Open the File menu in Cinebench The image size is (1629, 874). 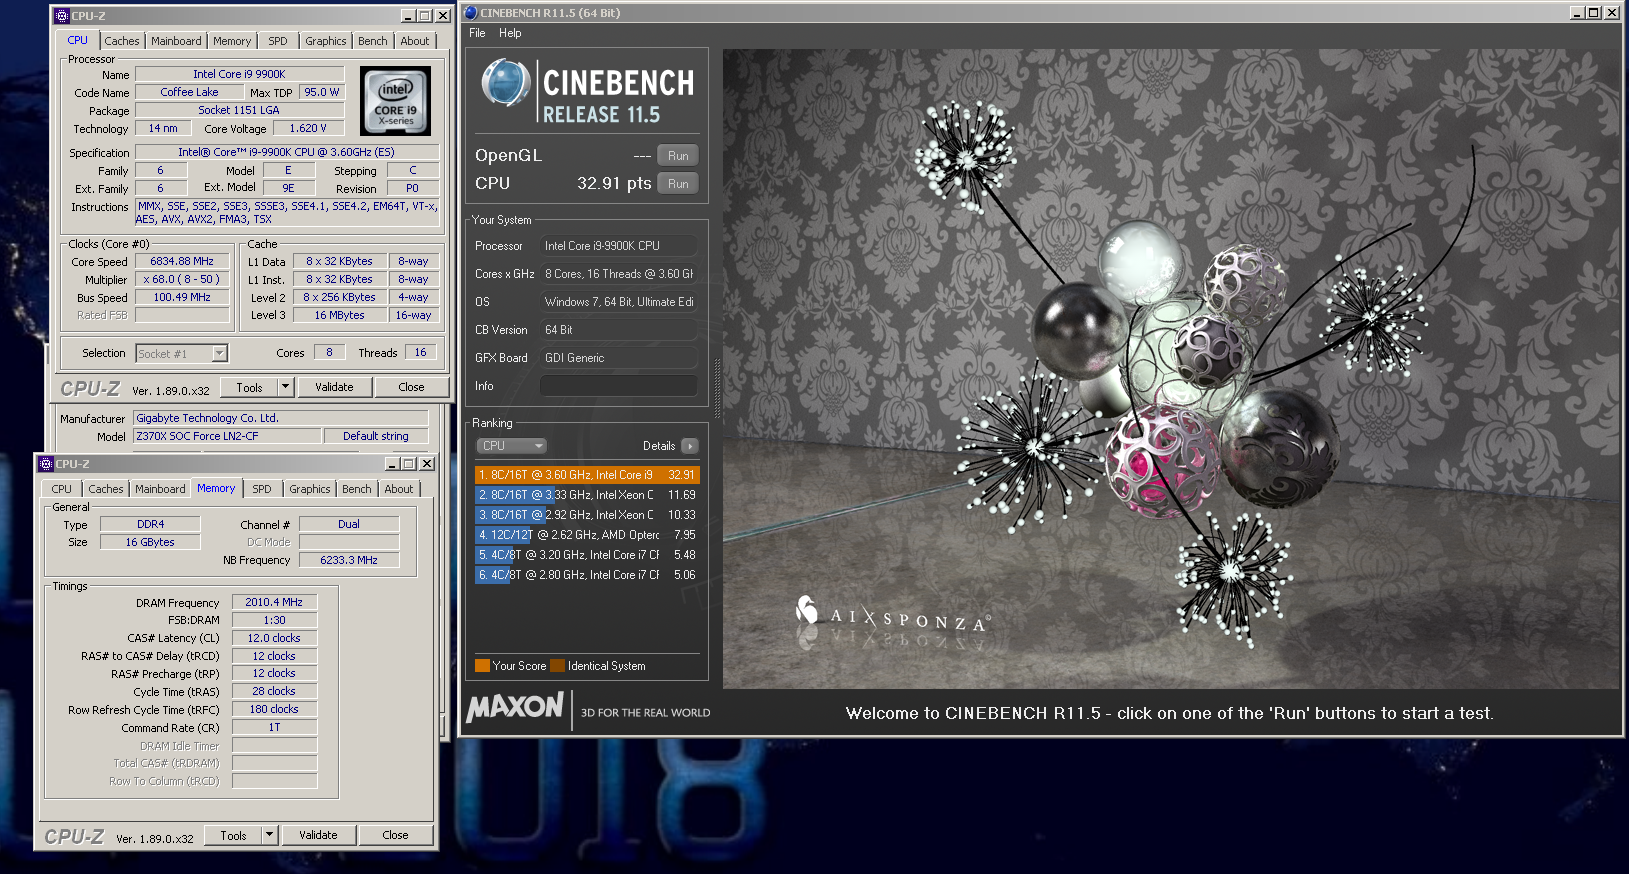tap(477, 33)
